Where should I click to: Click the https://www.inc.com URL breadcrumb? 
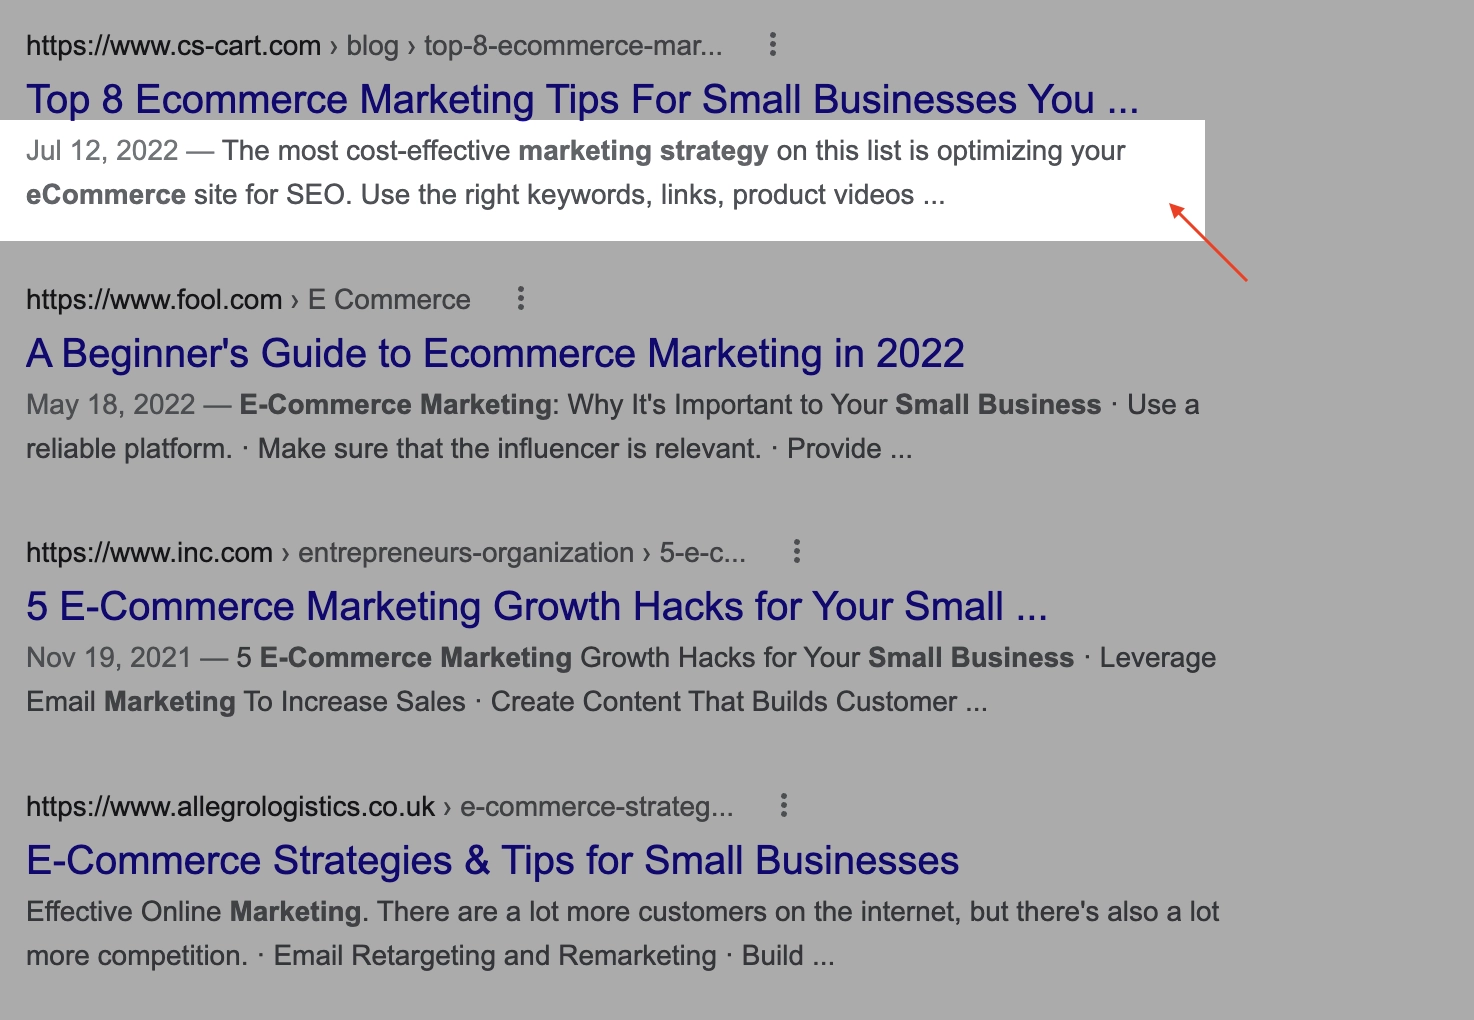149,552
